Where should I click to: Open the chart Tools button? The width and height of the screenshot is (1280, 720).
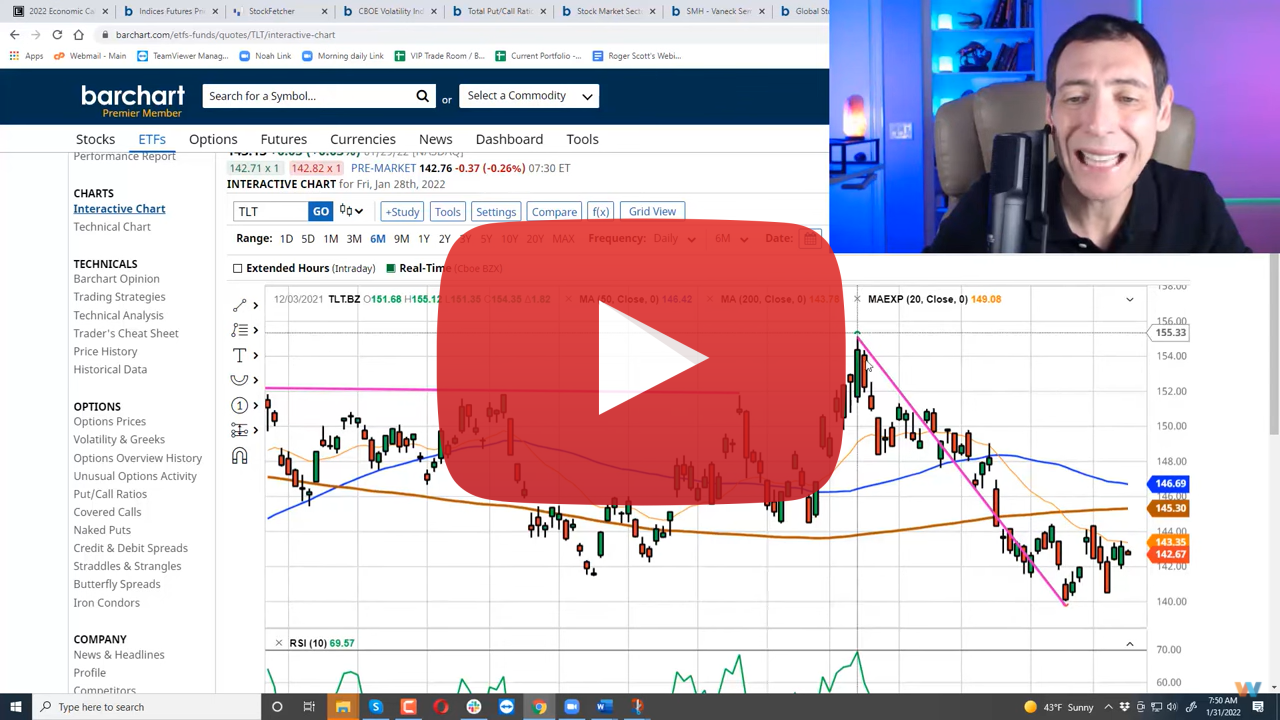click(447, 211)
